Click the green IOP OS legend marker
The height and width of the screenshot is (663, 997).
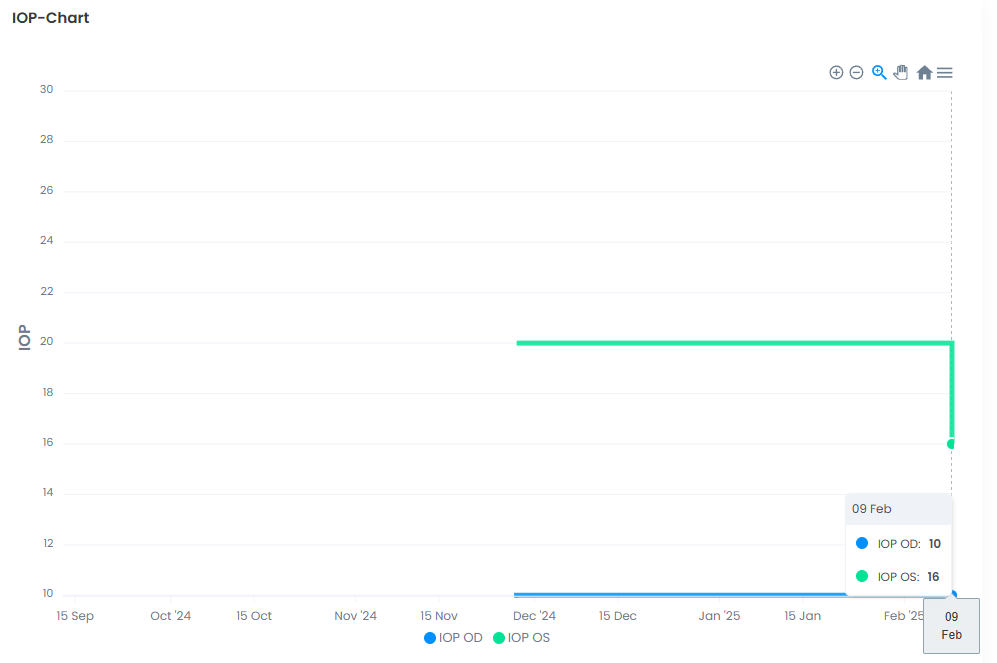point(499,638)
